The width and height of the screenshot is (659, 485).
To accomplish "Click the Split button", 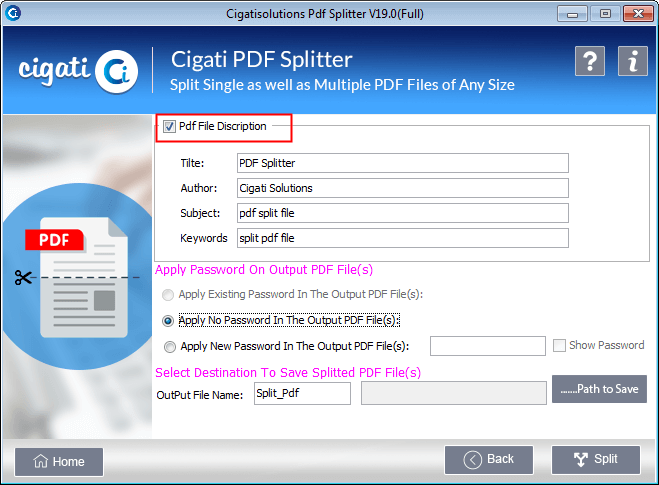I will [x=596, y=459].
